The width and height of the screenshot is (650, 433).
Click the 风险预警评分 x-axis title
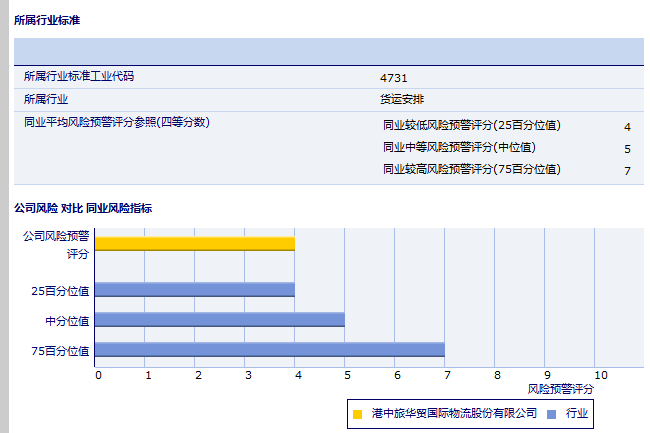pyautogui.click(x=560, y=388)
